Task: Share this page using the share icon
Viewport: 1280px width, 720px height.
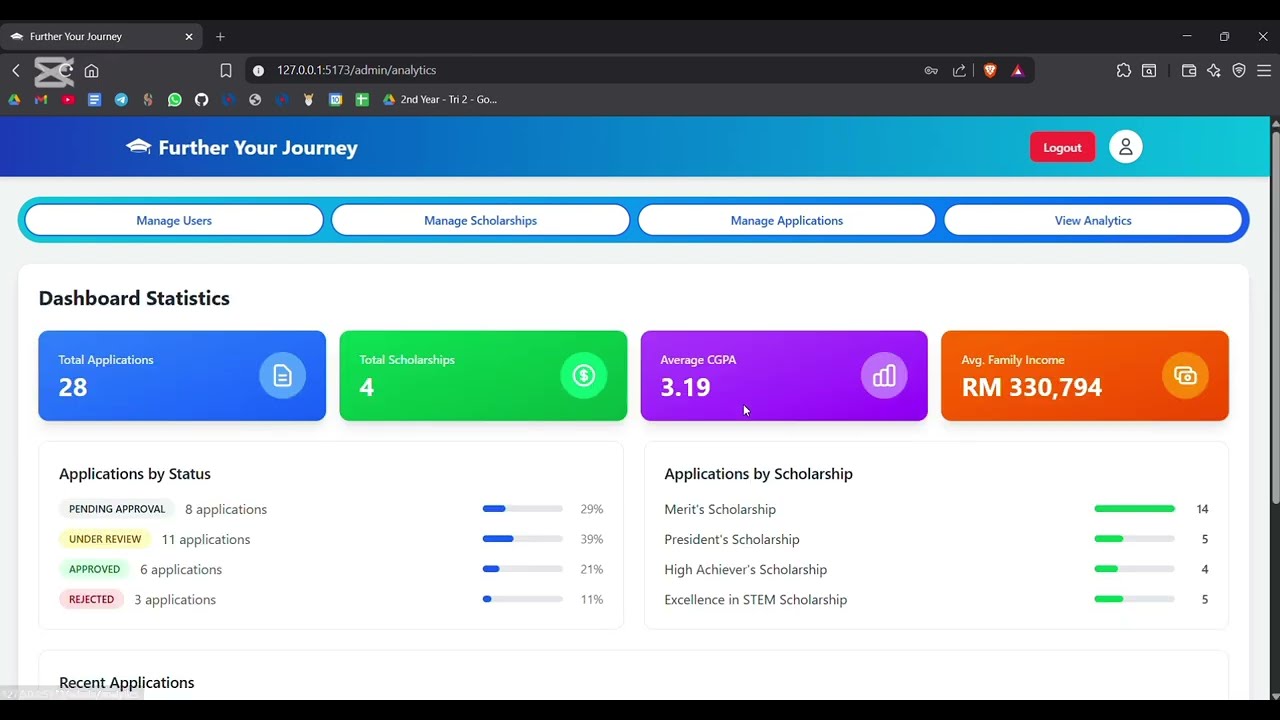Action: click(x=960, y=70)
